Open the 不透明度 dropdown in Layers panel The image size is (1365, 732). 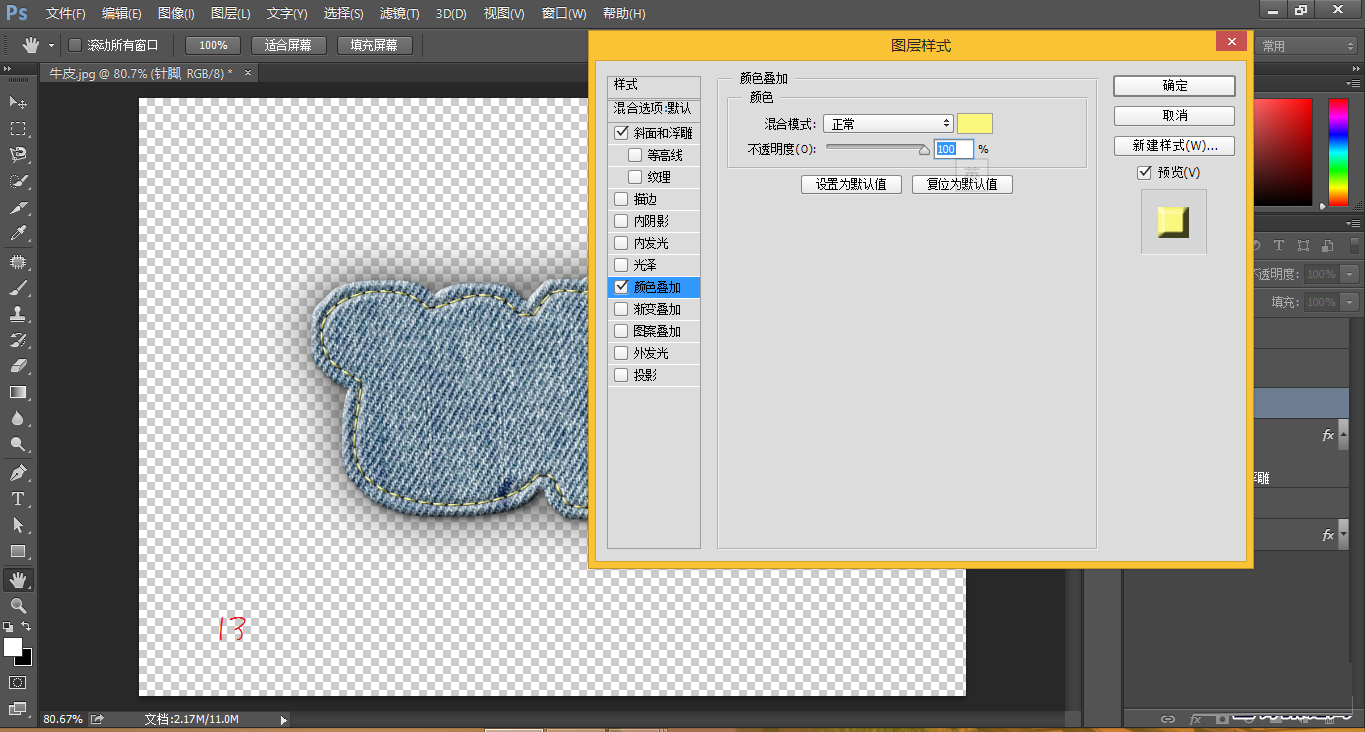click(x=1352, y=272)
